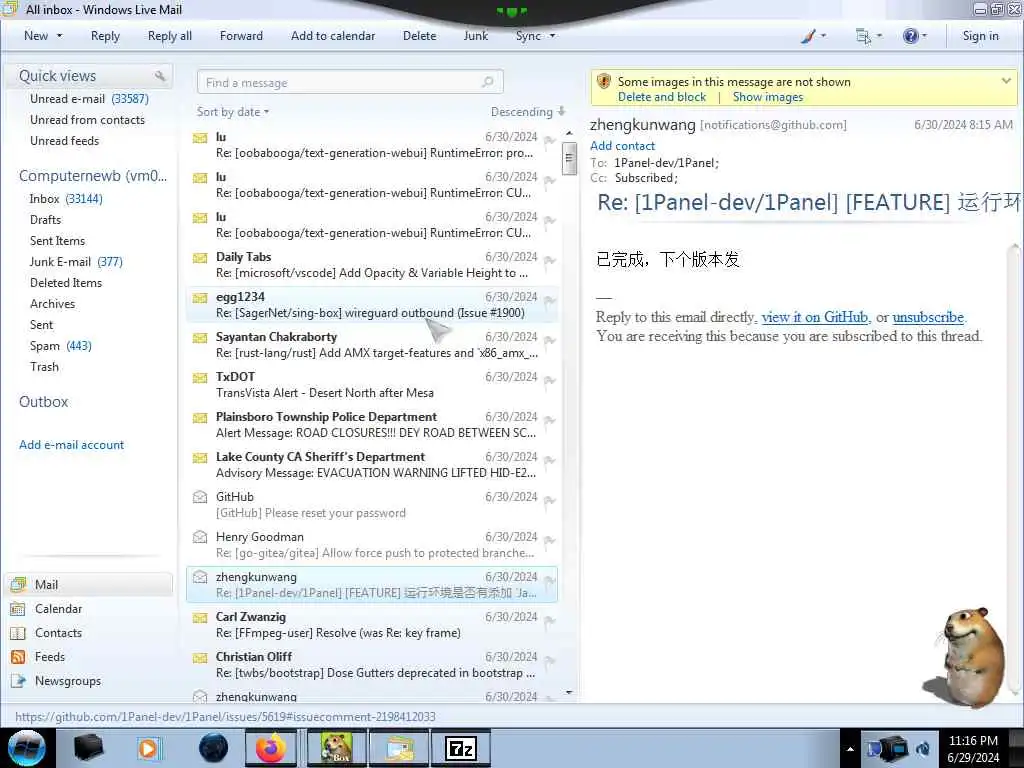Image resolution: width=1024 pixels, height=768 pixels.
Task: Click message list scroll down arrow
Action: (x=569, y=692)
